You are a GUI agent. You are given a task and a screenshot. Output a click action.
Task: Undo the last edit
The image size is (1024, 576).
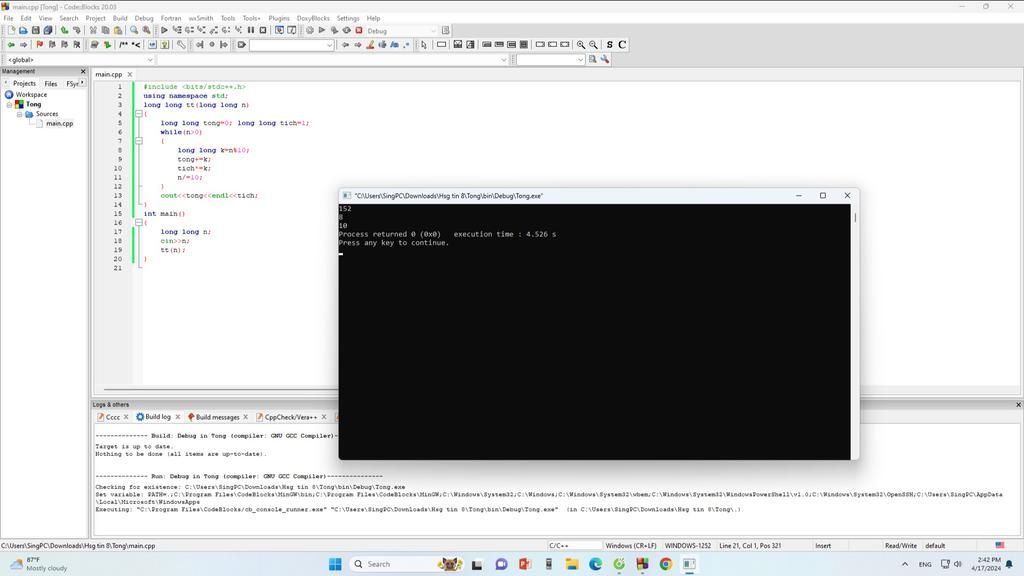click(64, 30)
